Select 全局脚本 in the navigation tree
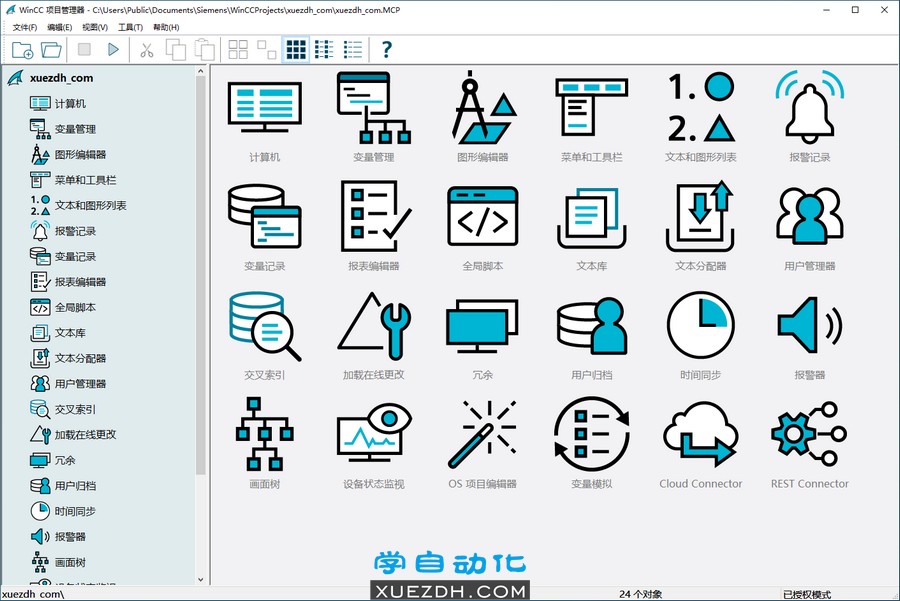 coord(75,307)
